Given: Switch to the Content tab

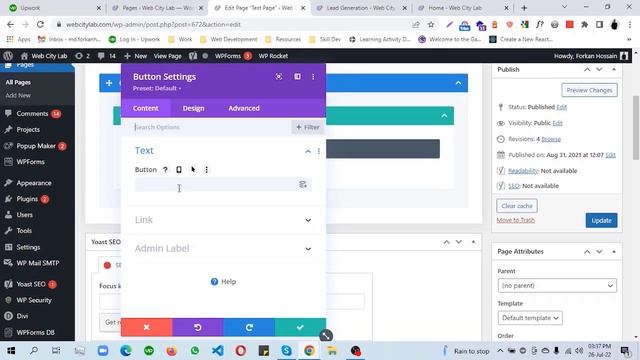Looking at the screenshot, I should click(x=146, y=108).
